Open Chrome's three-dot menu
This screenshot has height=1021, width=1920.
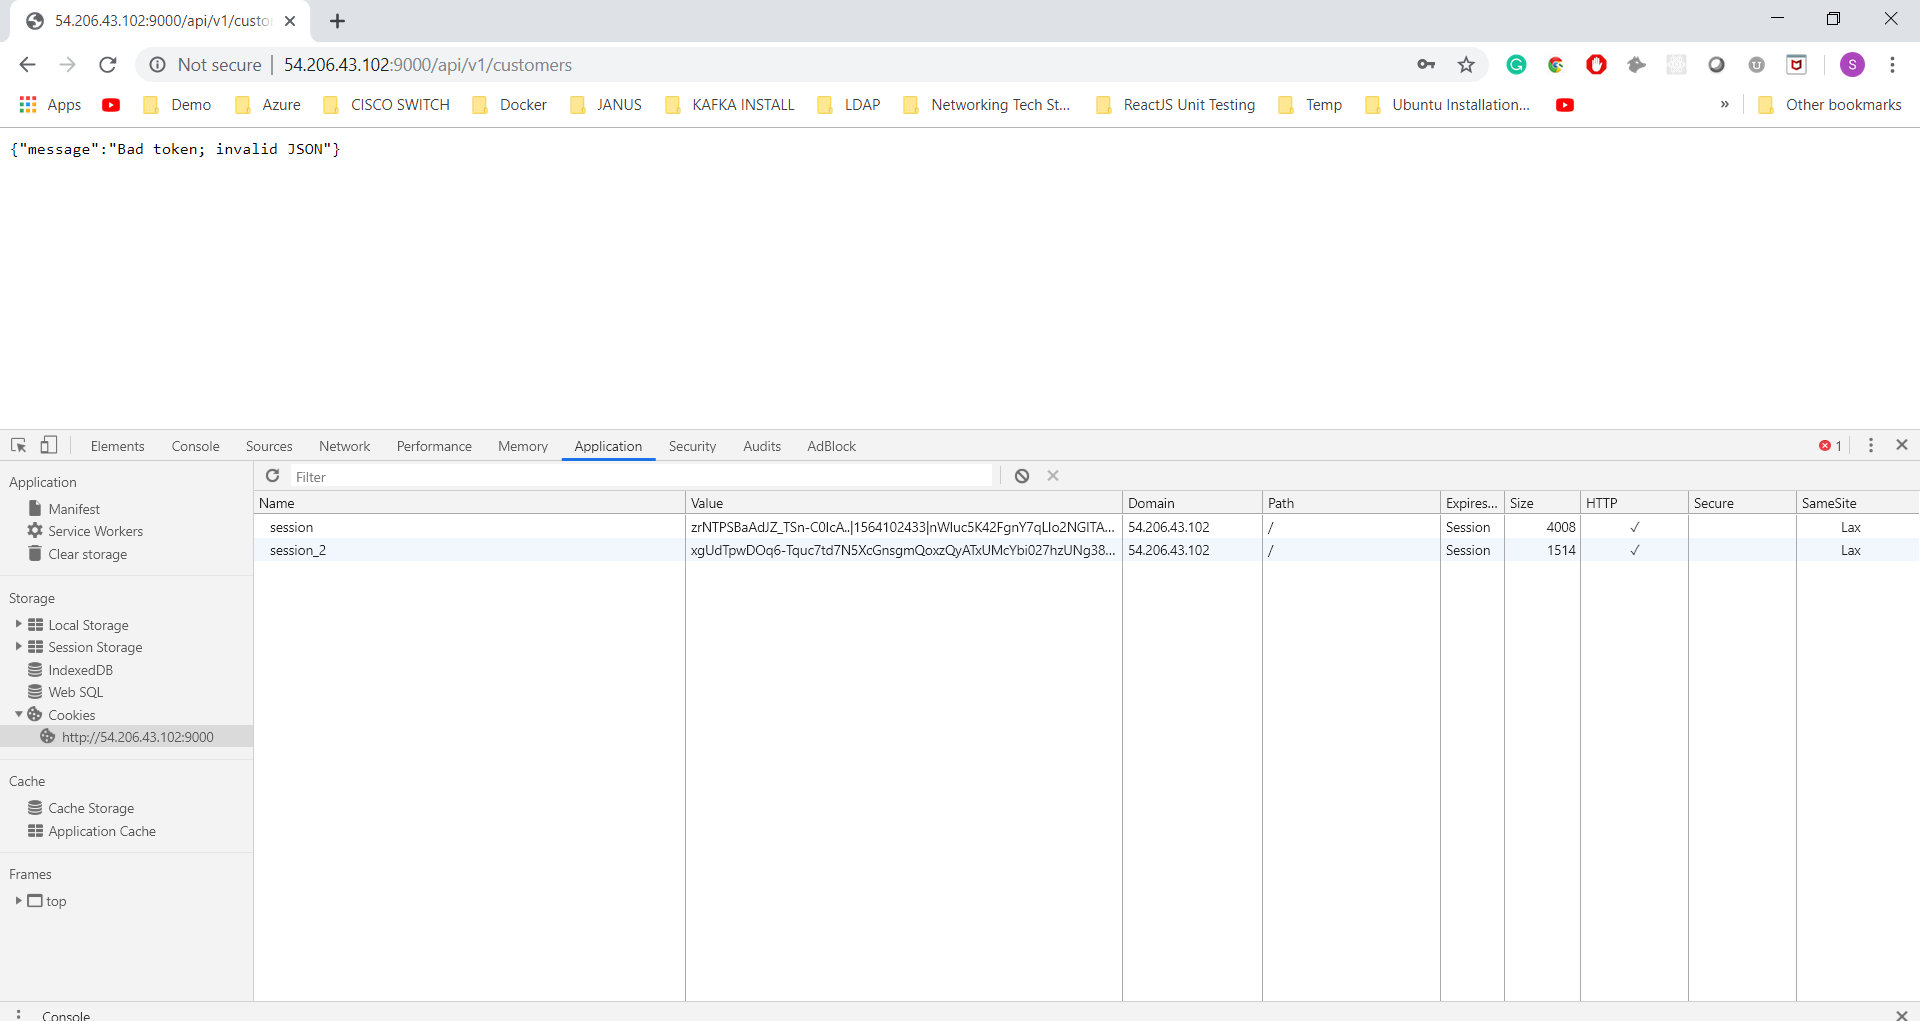click(1892, 65)
